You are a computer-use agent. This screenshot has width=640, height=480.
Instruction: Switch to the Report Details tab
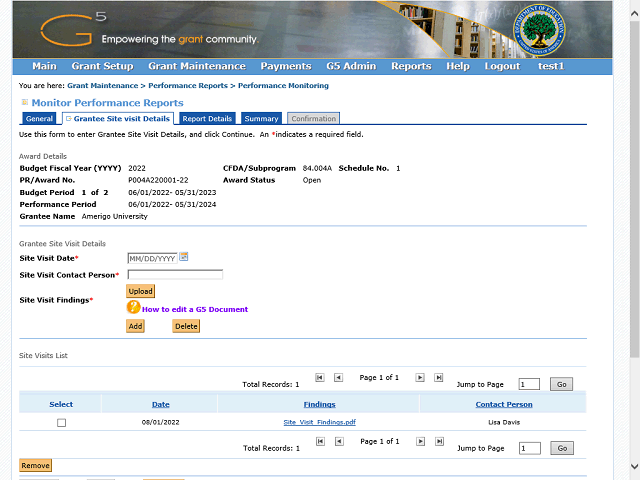point(207,119)
